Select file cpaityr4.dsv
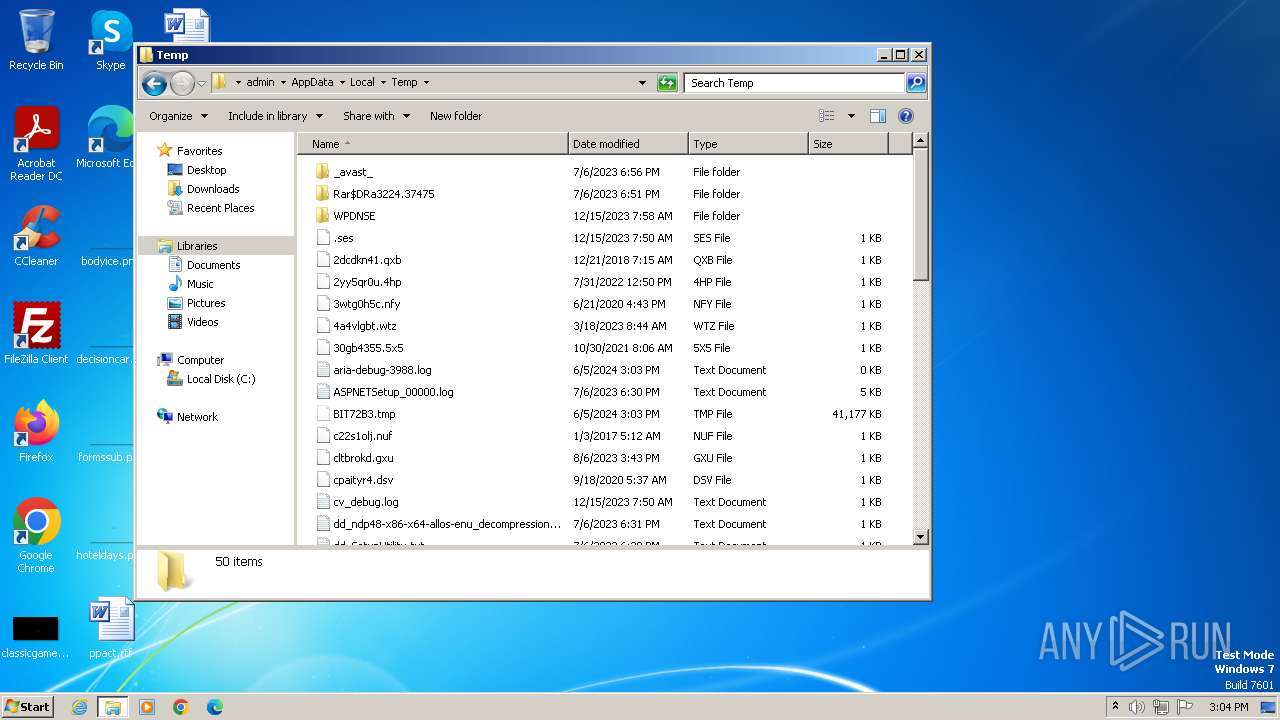The width and height of the screenshot is (1280, 720). point(363,480)
